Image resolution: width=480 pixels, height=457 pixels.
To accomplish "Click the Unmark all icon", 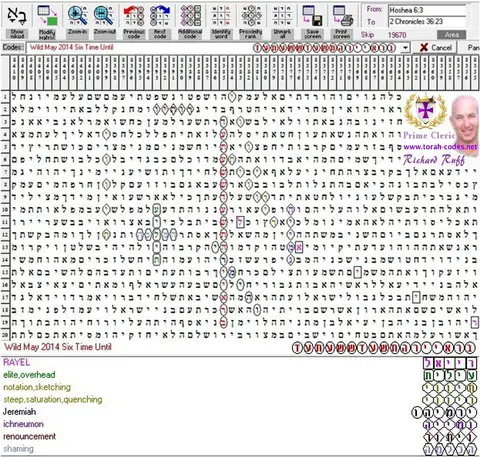I will [282, 16].
